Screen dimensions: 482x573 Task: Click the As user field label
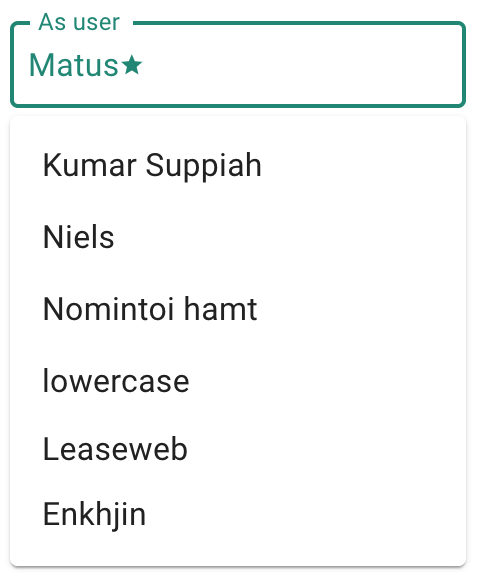[x=79, y=22]
